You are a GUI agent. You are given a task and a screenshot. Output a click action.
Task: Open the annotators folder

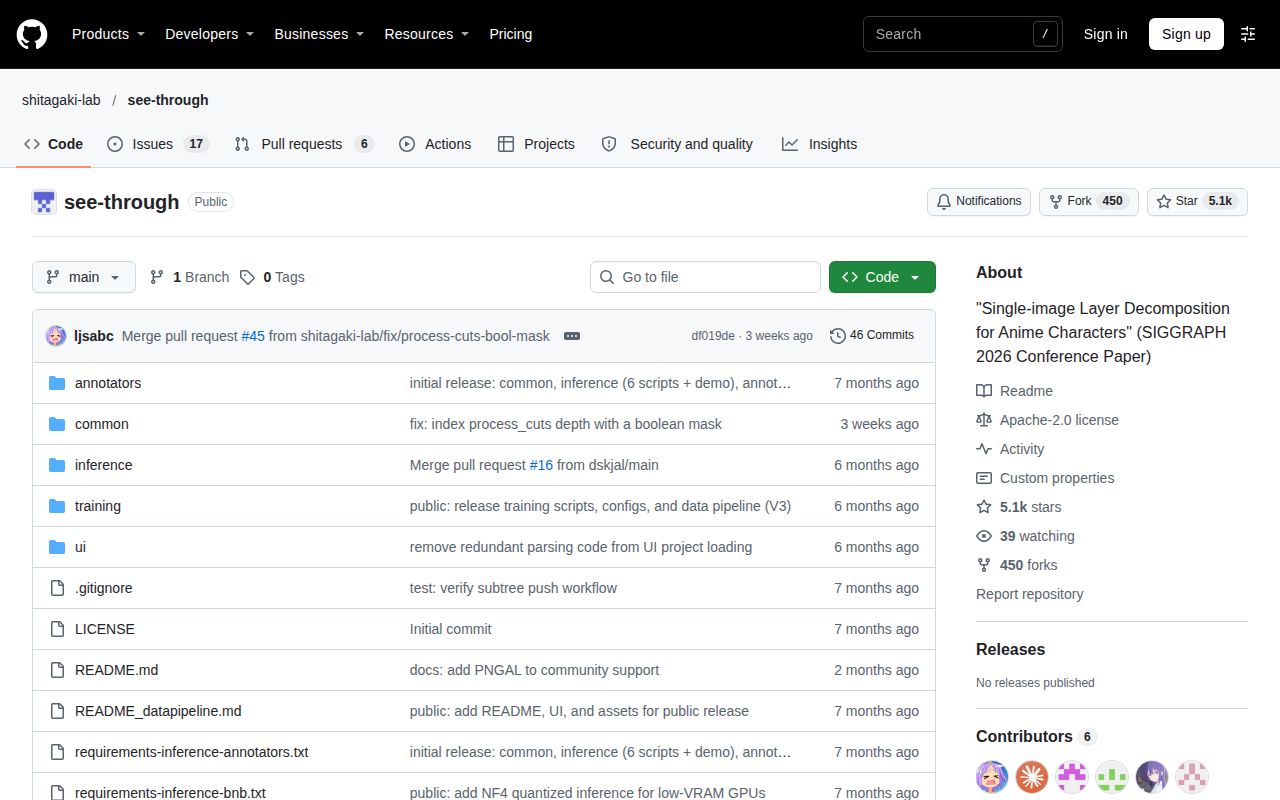[108, 383]
